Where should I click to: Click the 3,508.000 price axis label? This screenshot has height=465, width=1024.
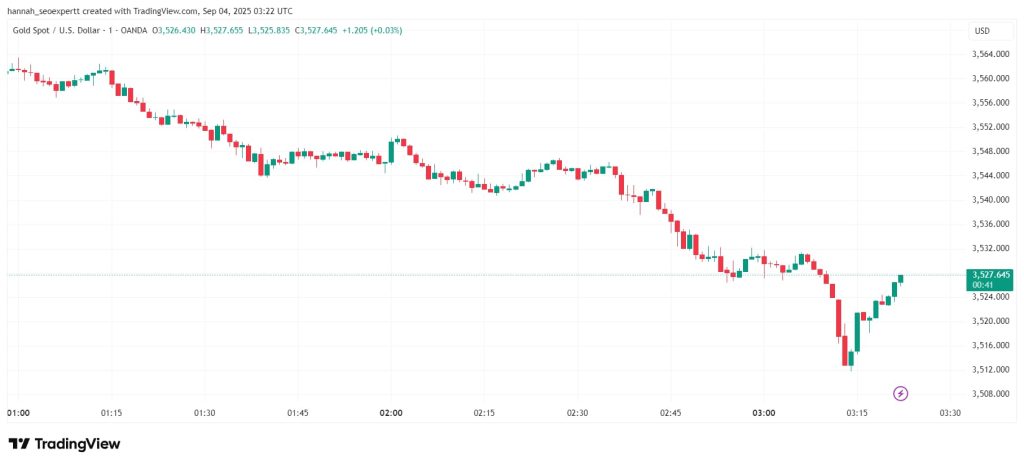(x=991, y=394)
